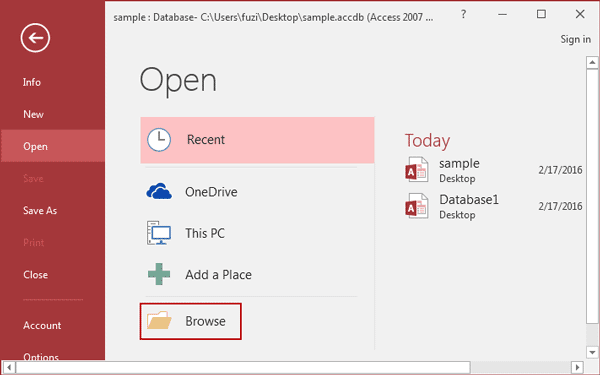Click the This PC computer icon

pos(159,233)
